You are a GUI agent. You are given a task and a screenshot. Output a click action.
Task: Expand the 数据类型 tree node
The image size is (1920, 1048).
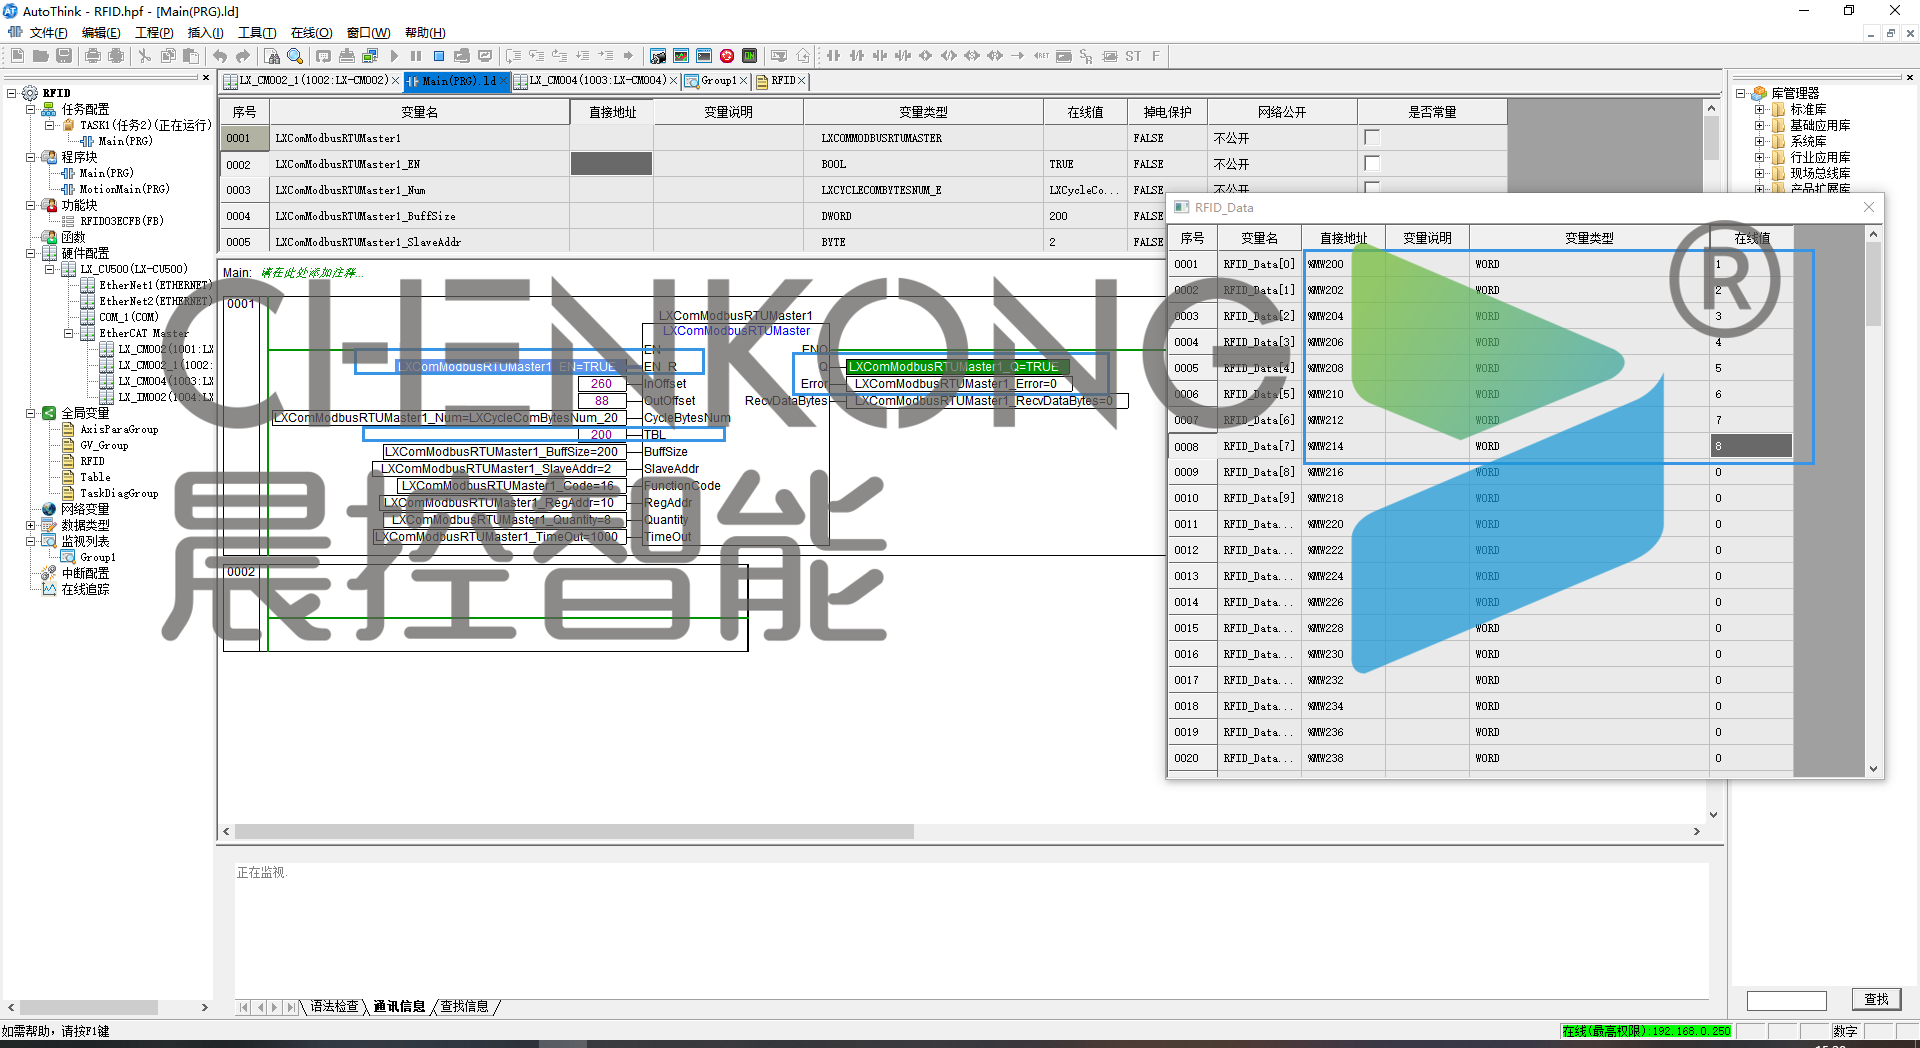[x=31, y=525]
